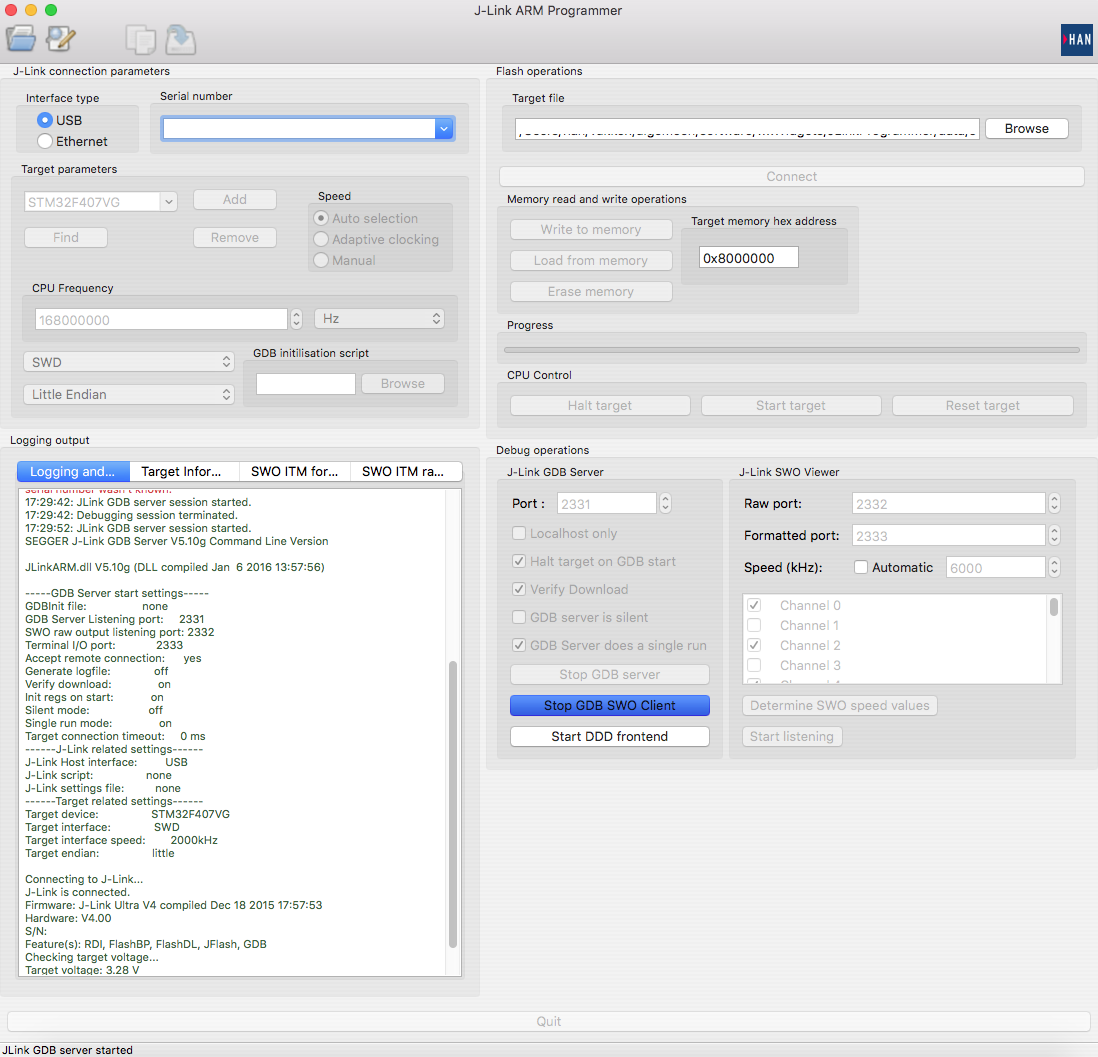Toggle GDB Server does a single run
Screen dimensions: 1098x1057
pos(519,645)
